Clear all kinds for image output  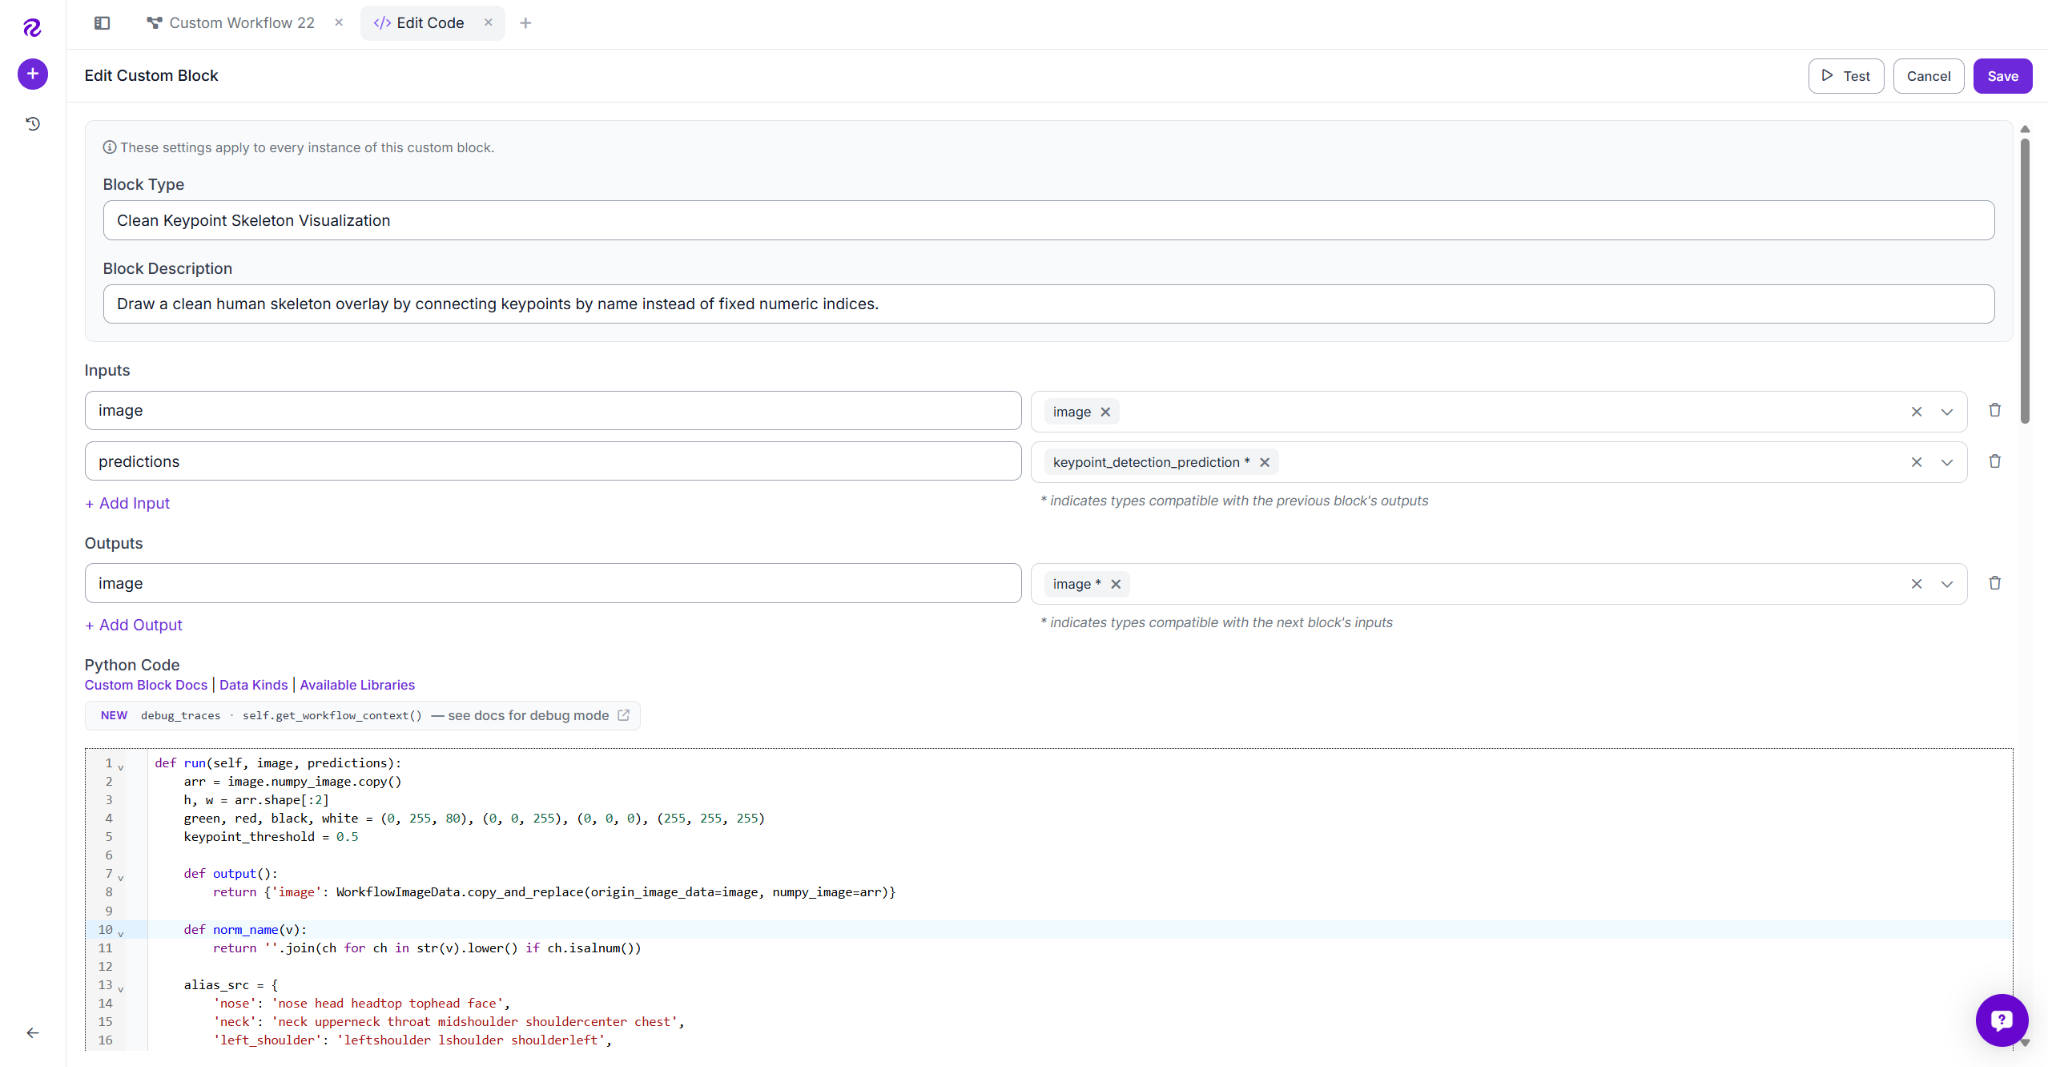click(1917, 584)
